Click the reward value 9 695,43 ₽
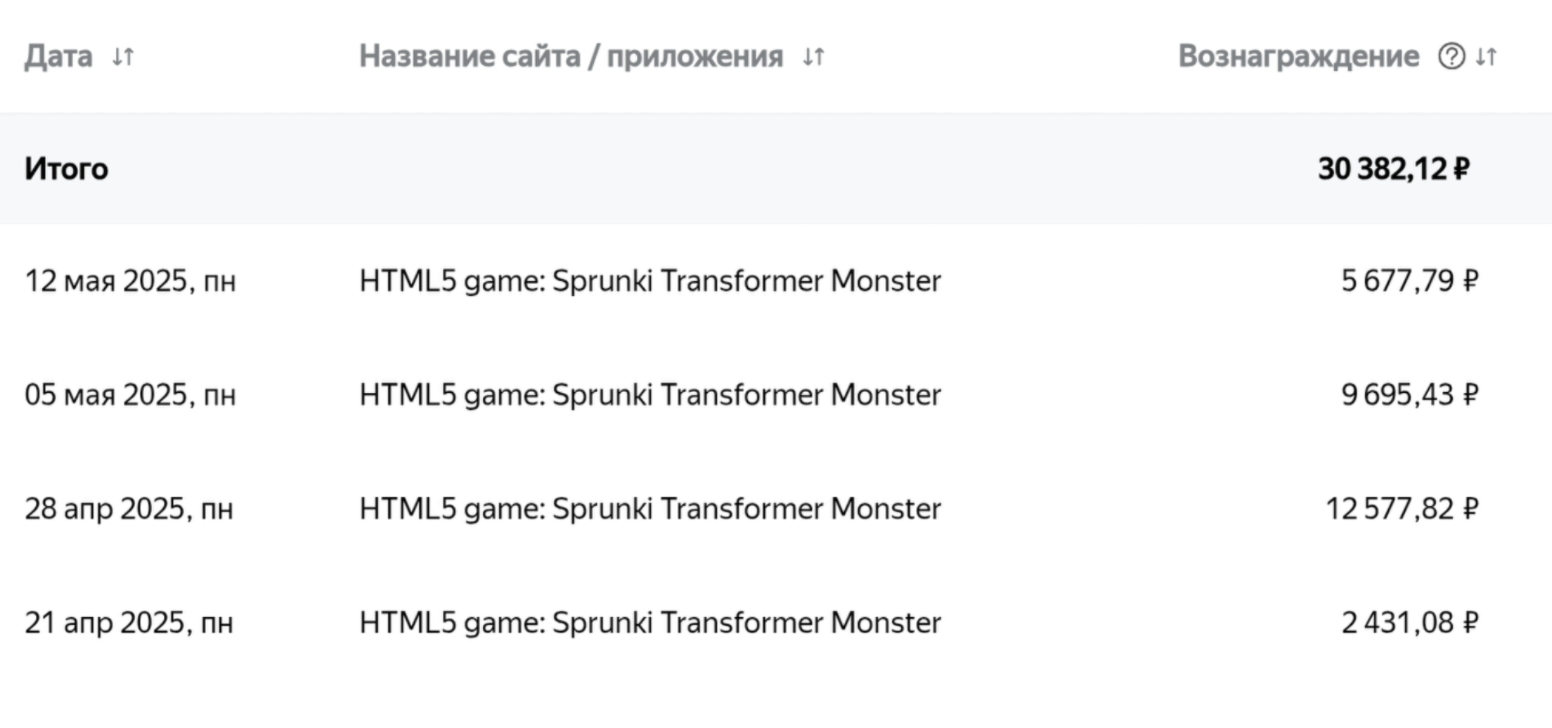 [x=1409, y=395]
